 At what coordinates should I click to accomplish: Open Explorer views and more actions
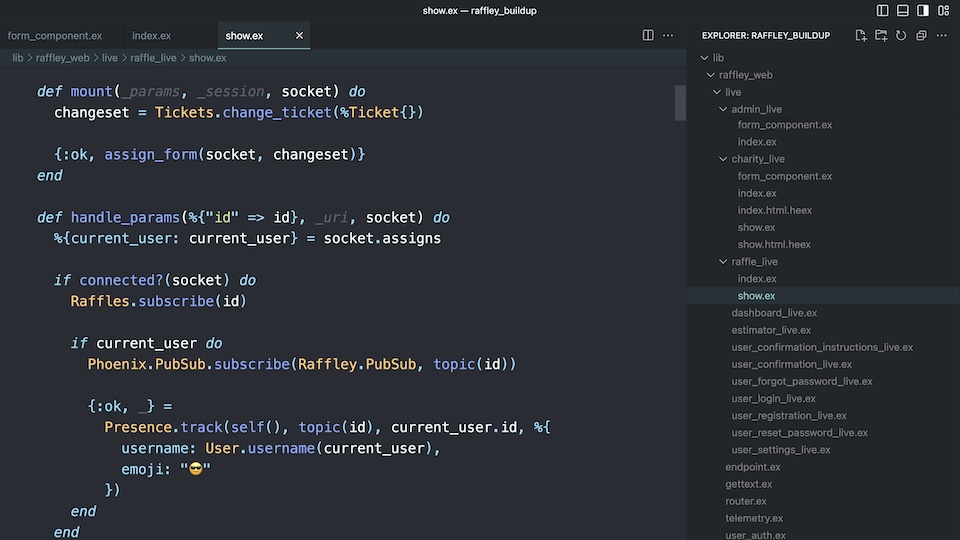point(942,36)
